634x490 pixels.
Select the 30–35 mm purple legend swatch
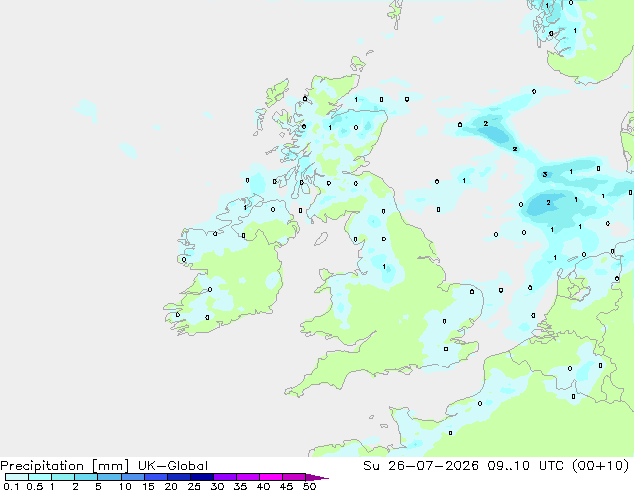pos(225,477)
